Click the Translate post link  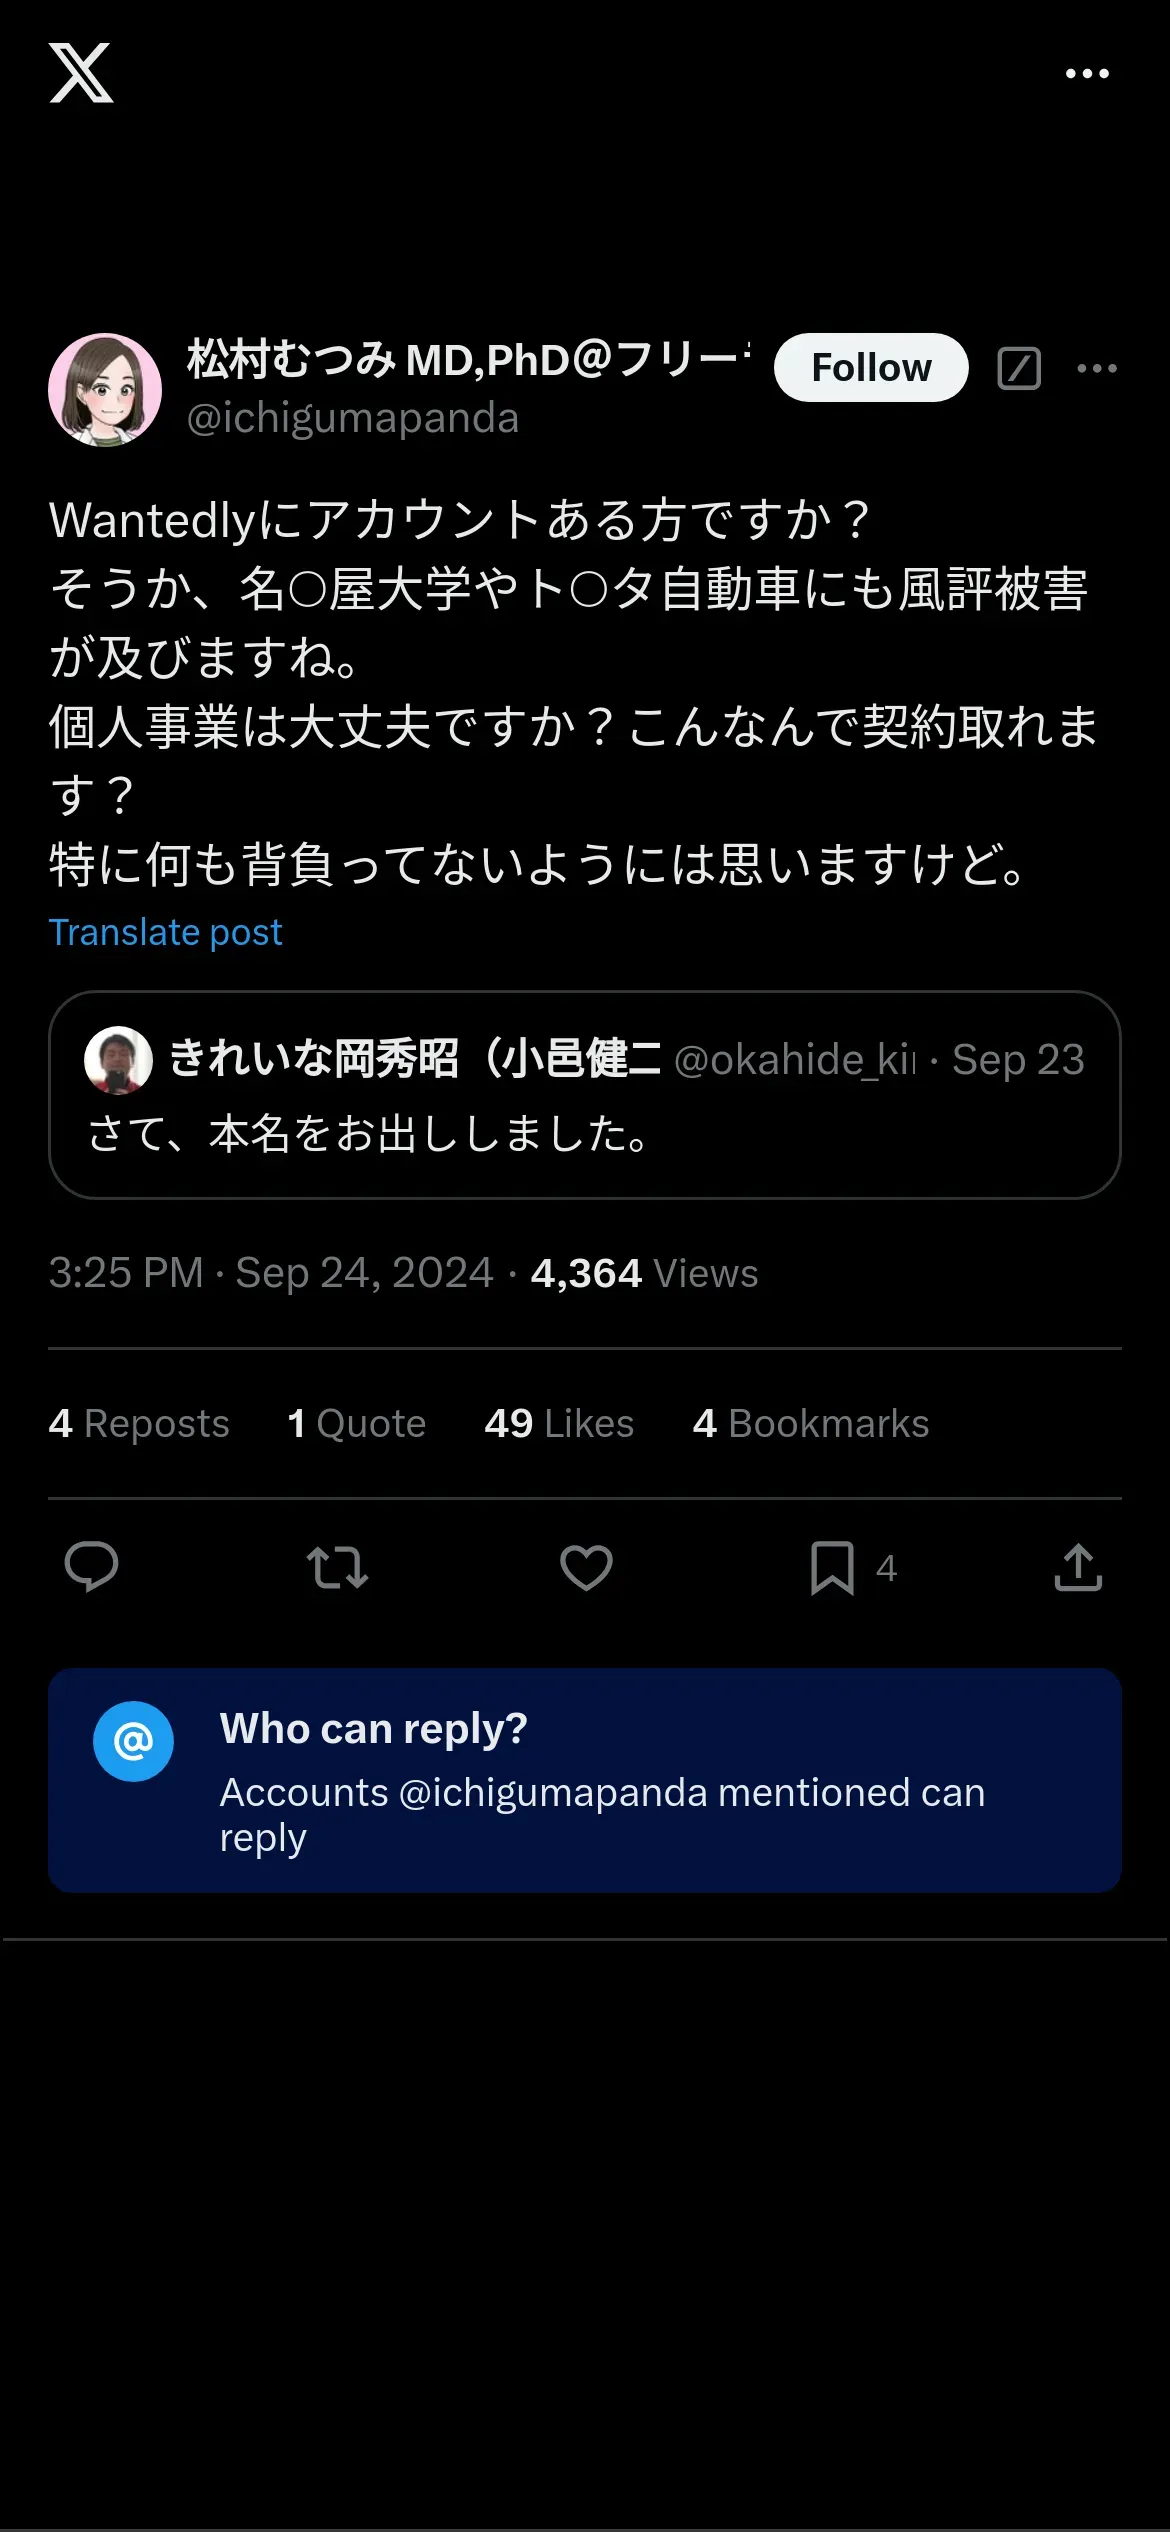(x=166, y=932)
